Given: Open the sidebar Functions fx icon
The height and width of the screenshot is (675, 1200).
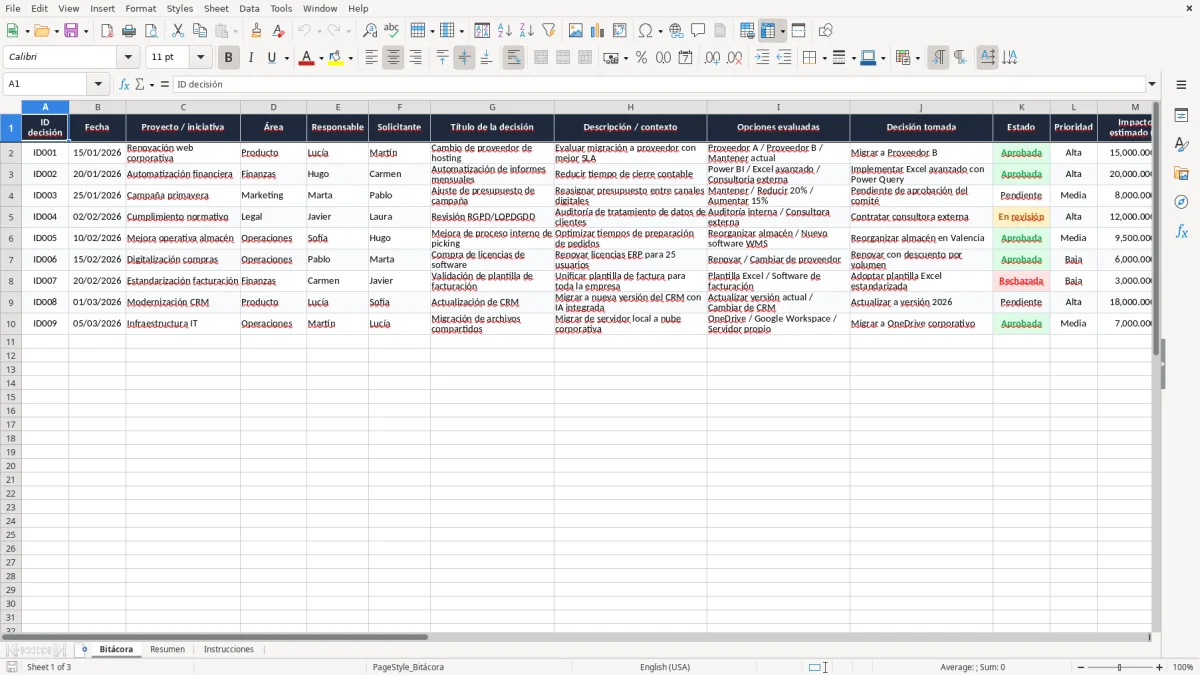Looking at the screenshot, I should pyautogui.click(x=1181, y=231).
